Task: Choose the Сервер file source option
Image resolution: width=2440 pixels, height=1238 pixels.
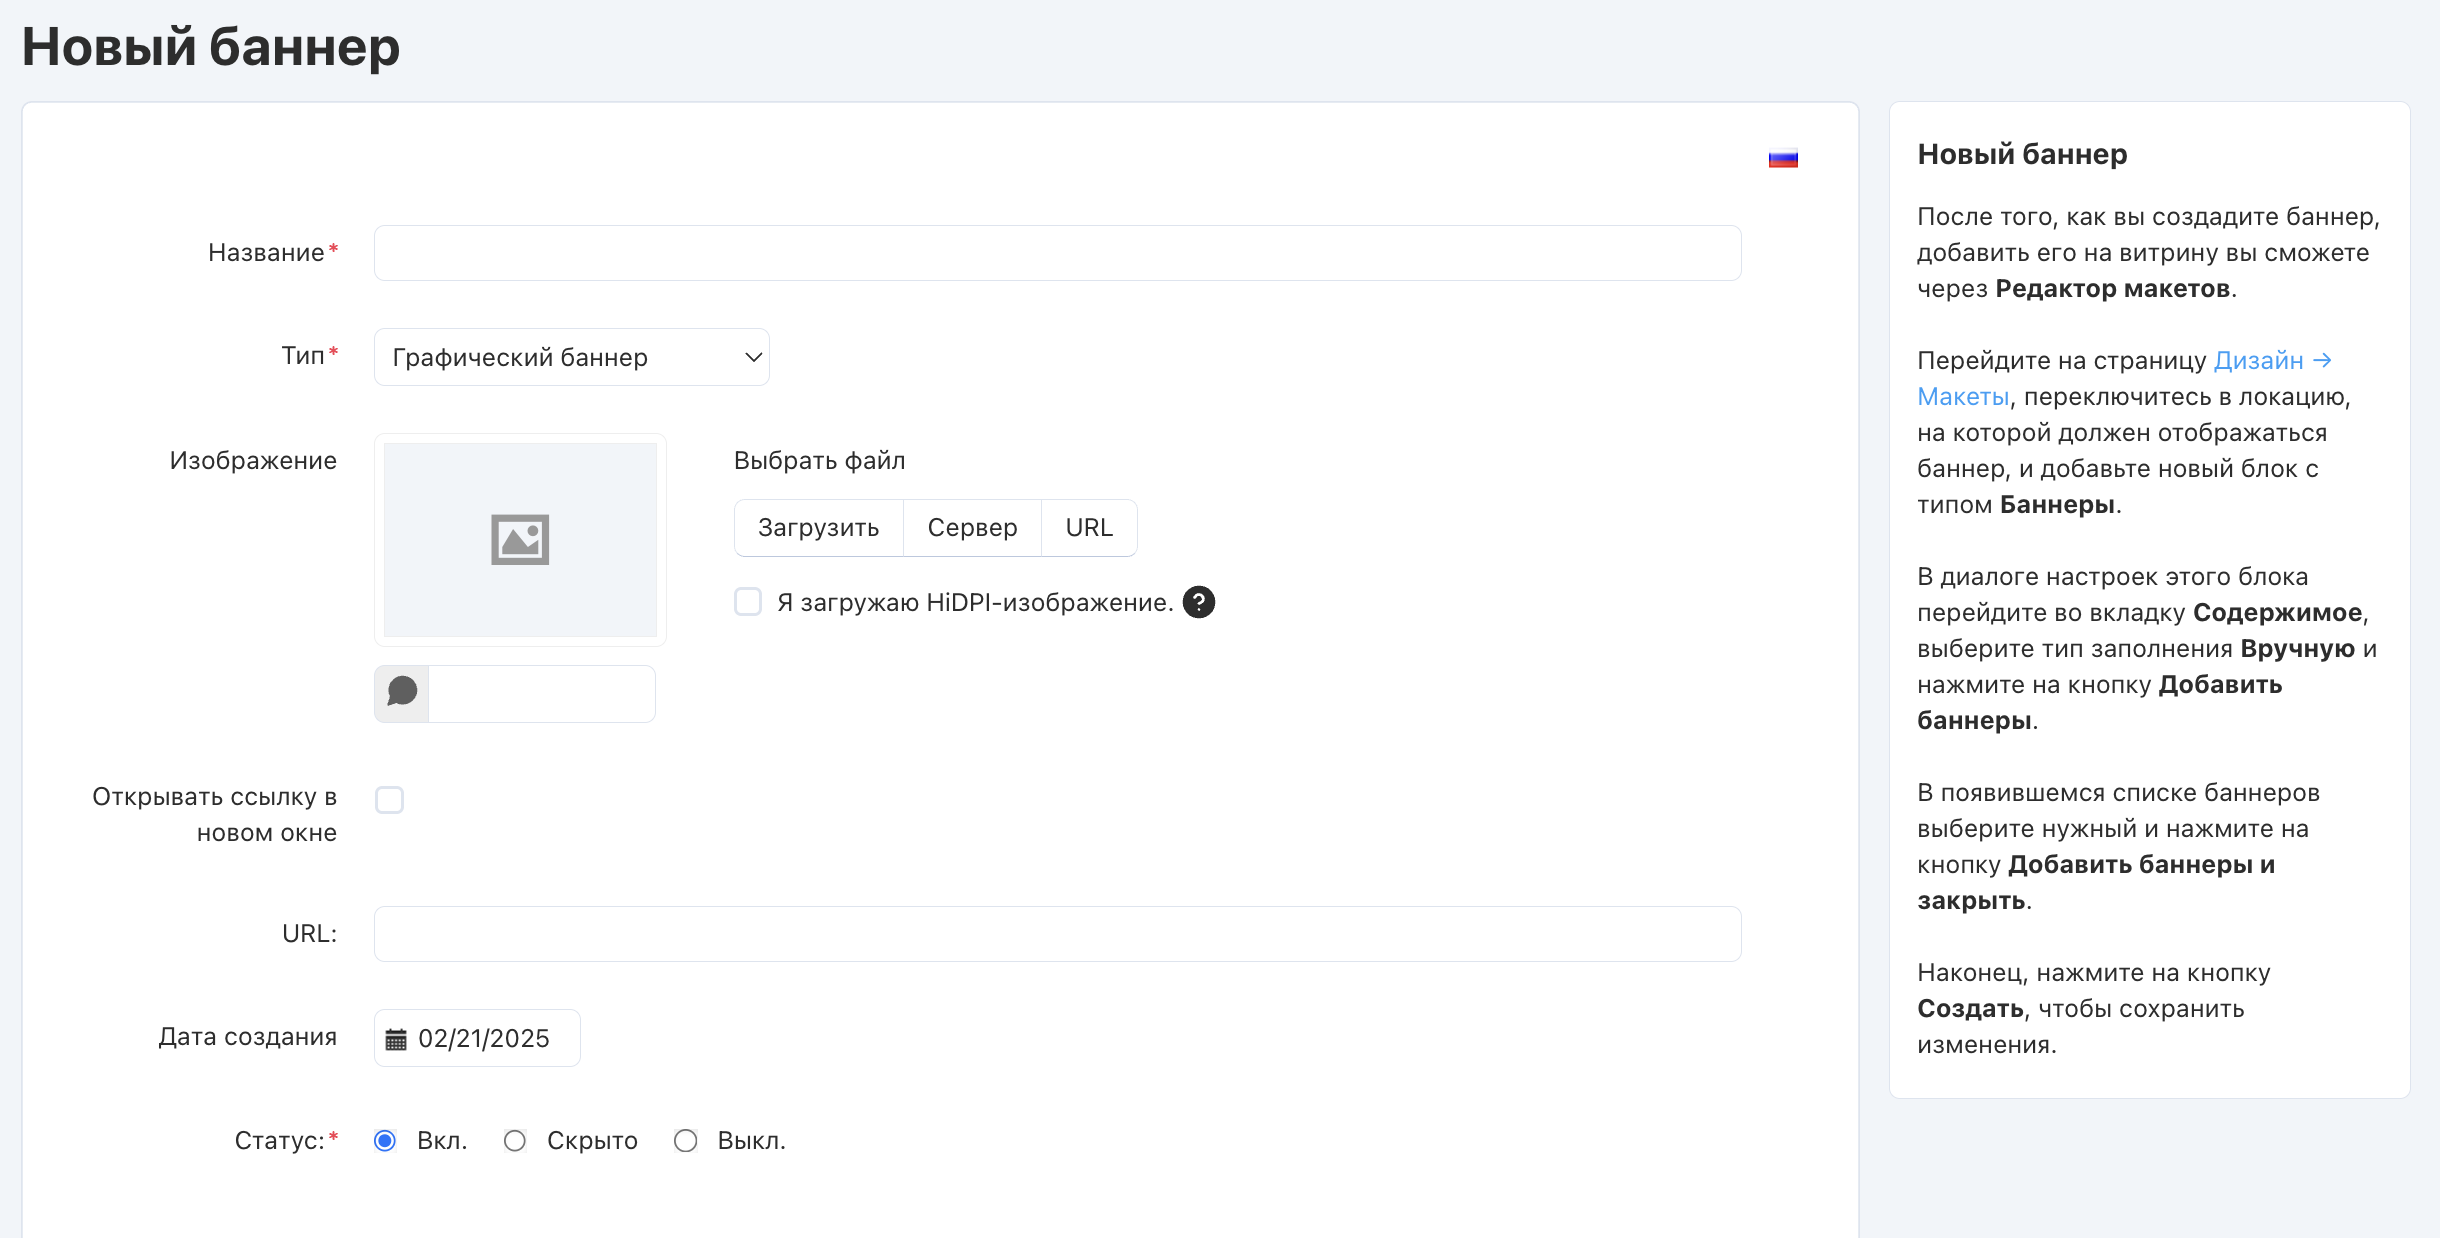Action: [972, 527]
